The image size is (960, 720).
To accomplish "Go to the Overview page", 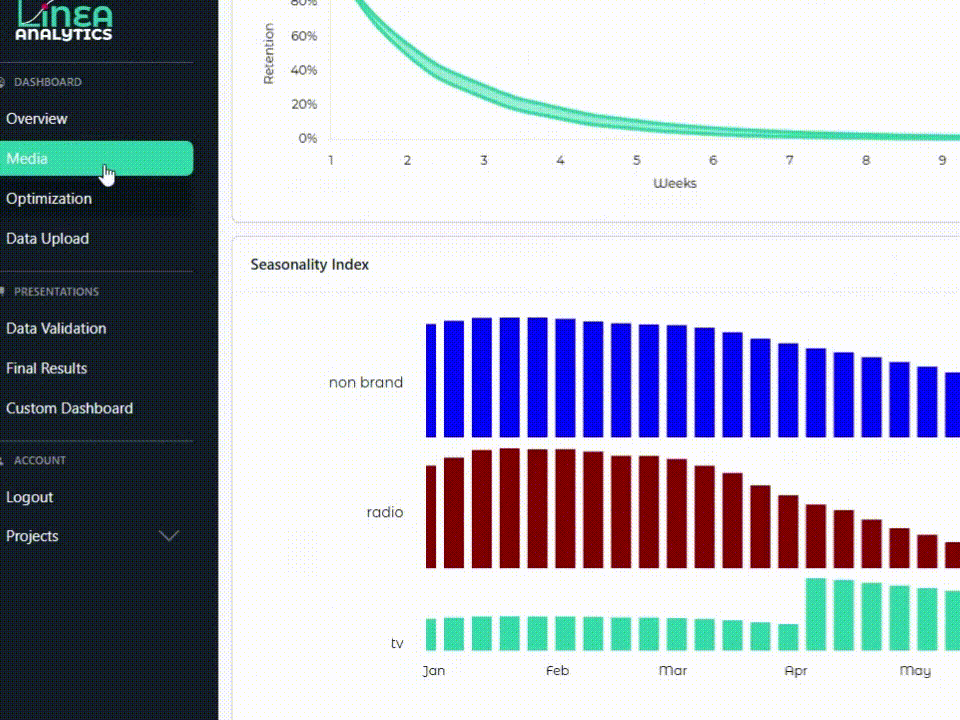I will [x=37, y=119].
